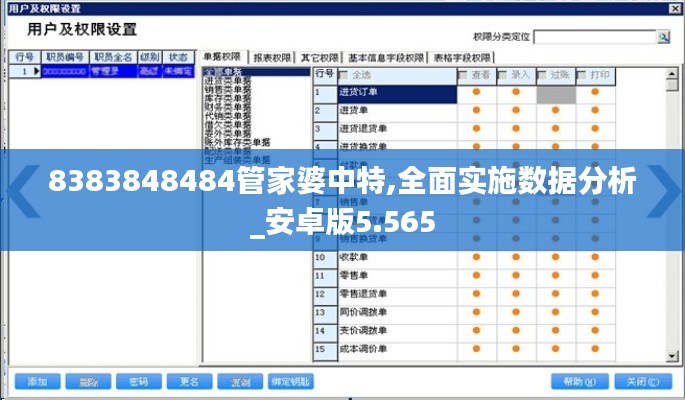The height and width of the screenshot is (400, 685).
Task: Toggle 查看 permission for 收款单
Action: pyautogui.click(x=476, y=257)
